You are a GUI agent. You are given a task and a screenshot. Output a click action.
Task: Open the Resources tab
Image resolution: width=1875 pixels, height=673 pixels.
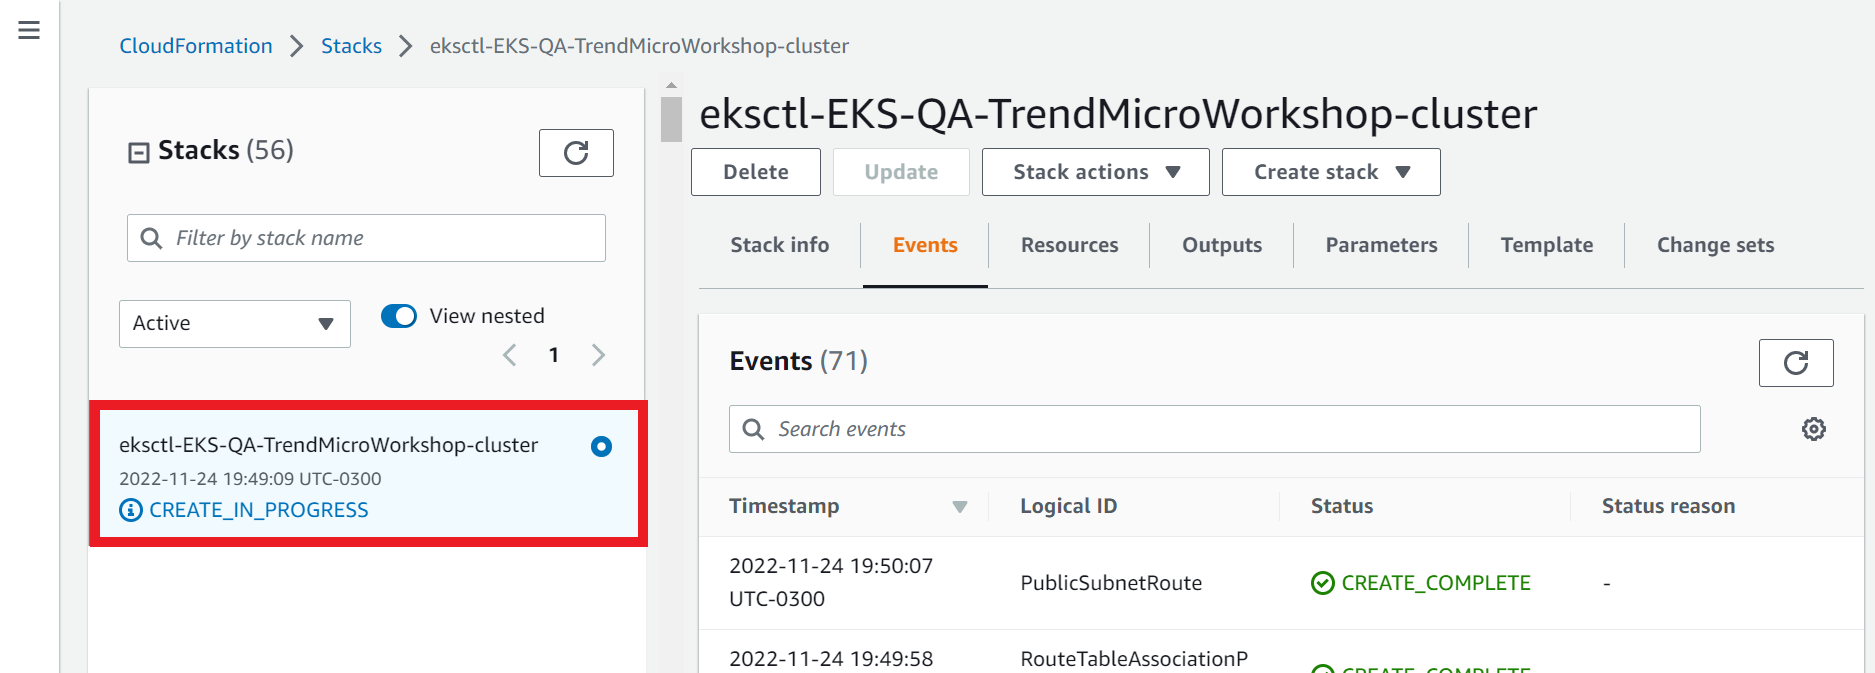[x=1070, y=245]
